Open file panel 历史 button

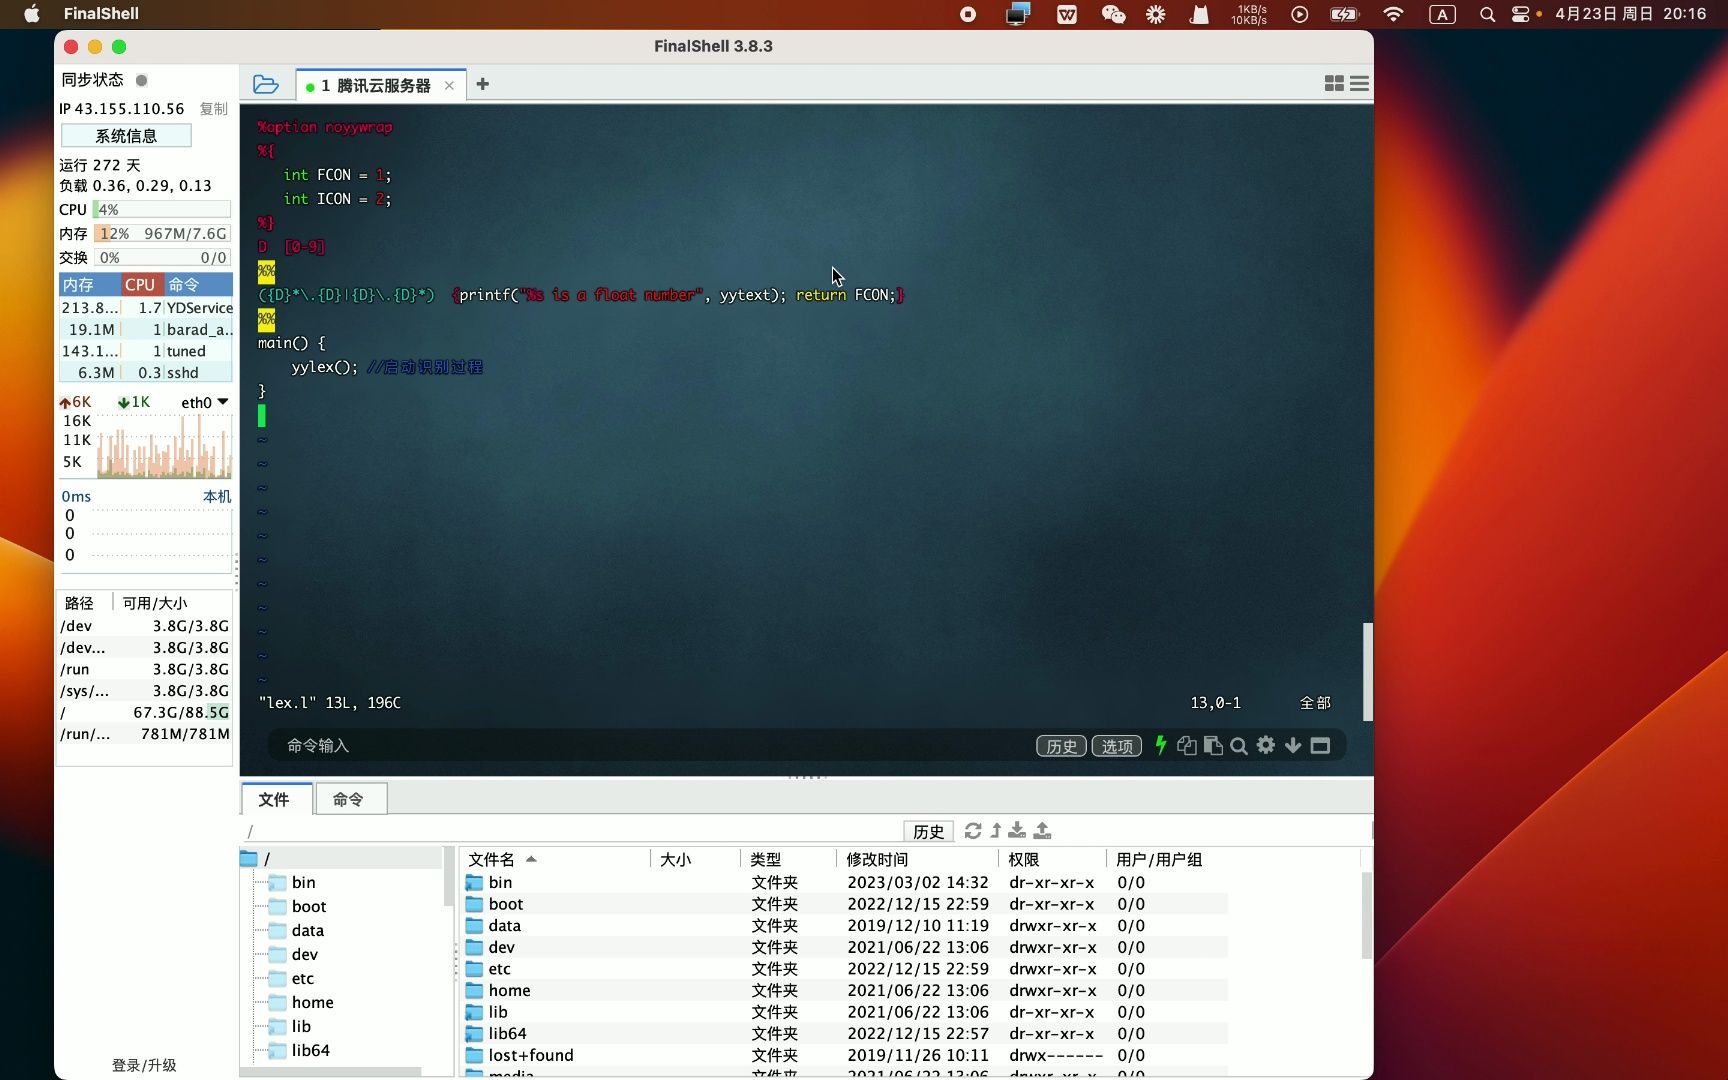928,831
